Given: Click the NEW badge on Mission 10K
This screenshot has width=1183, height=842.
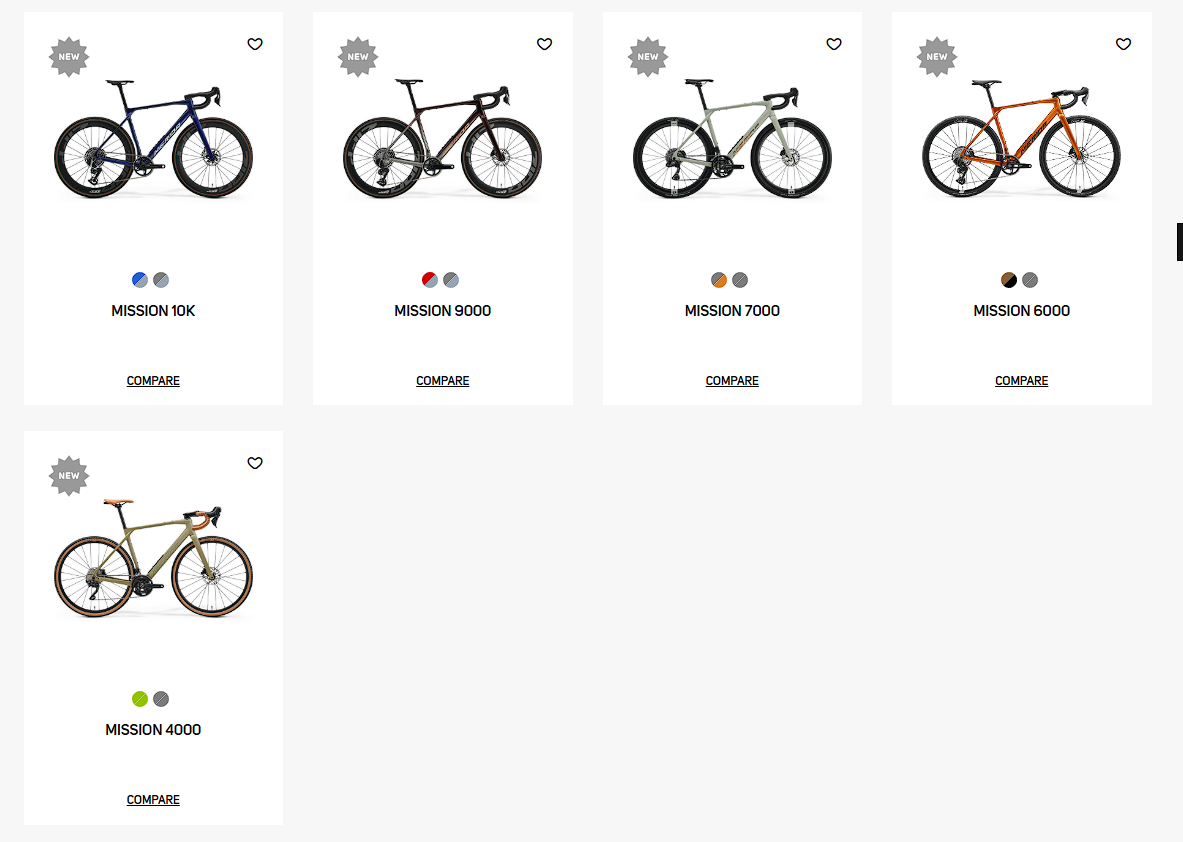Looking at the screenshot, I should [69, 57].
